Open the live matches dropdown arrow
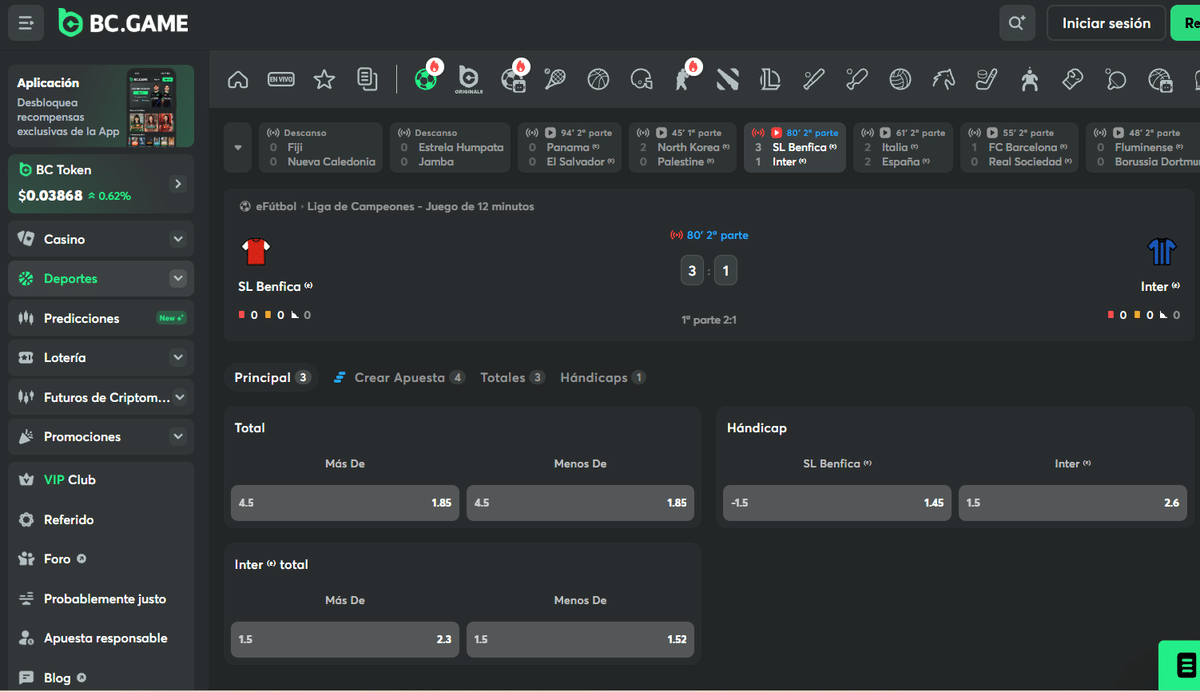 [x=238, y=148]
